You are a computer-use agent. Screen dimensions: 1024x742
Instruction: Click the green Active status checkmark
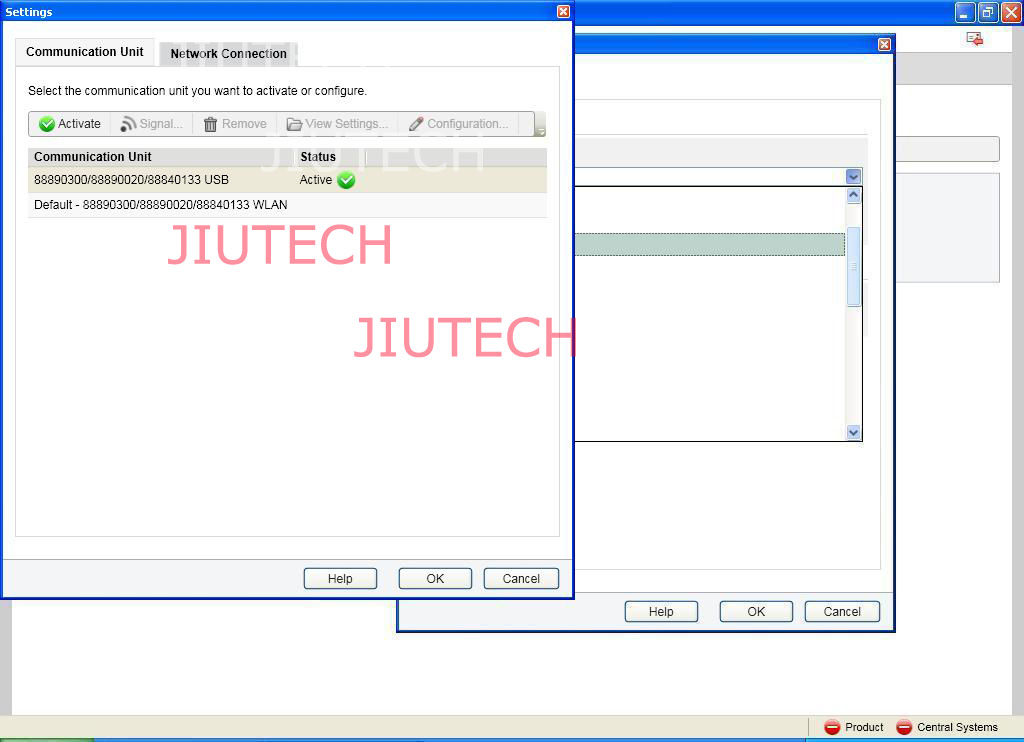346,180
